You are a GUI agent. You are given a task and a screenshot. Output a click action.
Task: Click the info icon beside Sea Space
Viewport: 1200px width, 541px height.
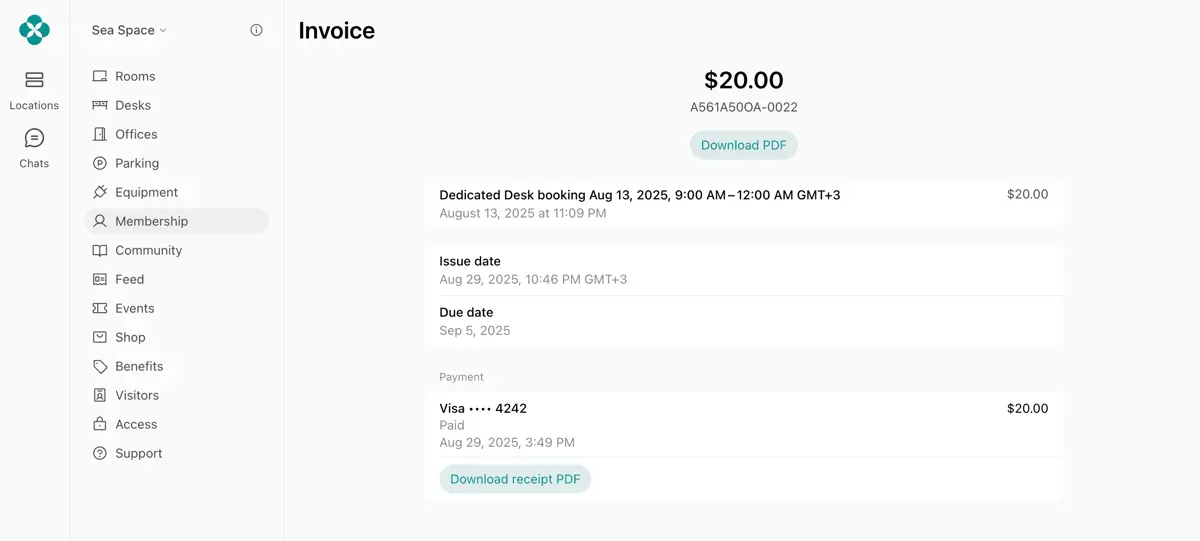click(256, 30)
